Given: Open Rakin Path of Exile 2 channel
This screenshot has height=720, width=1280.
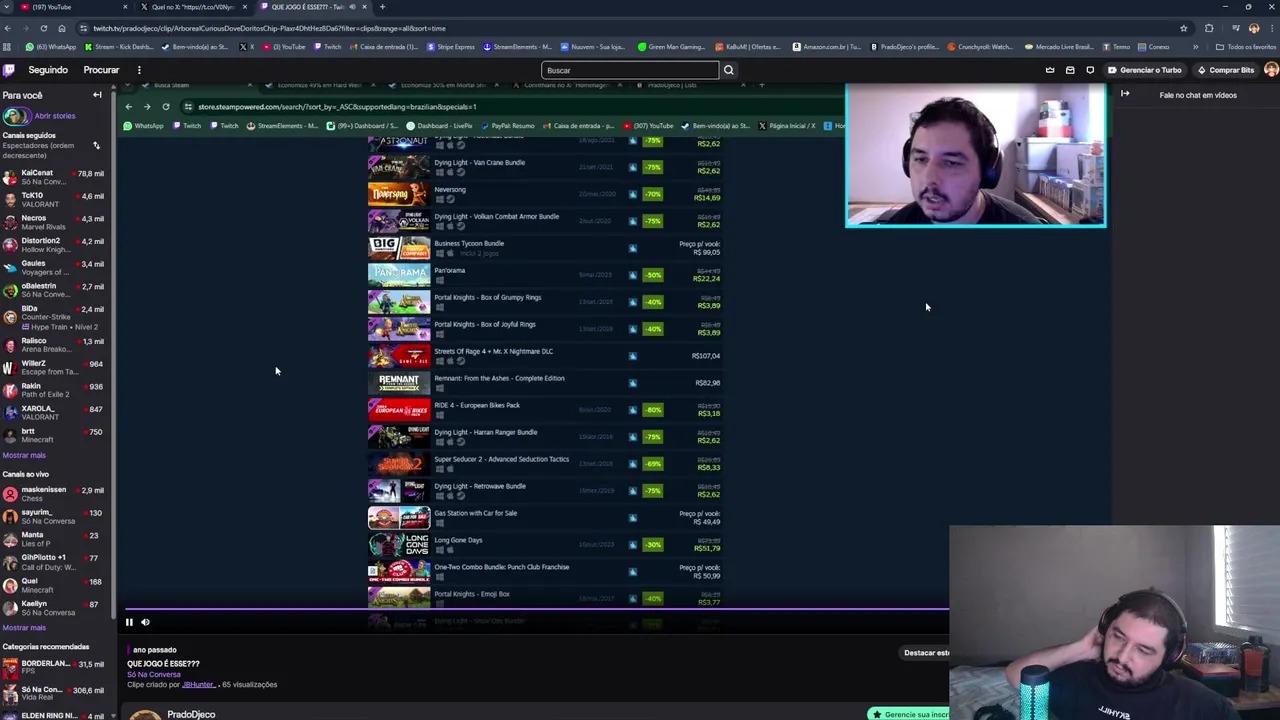Looking at the screenshot, I should (x=57, y=390).
